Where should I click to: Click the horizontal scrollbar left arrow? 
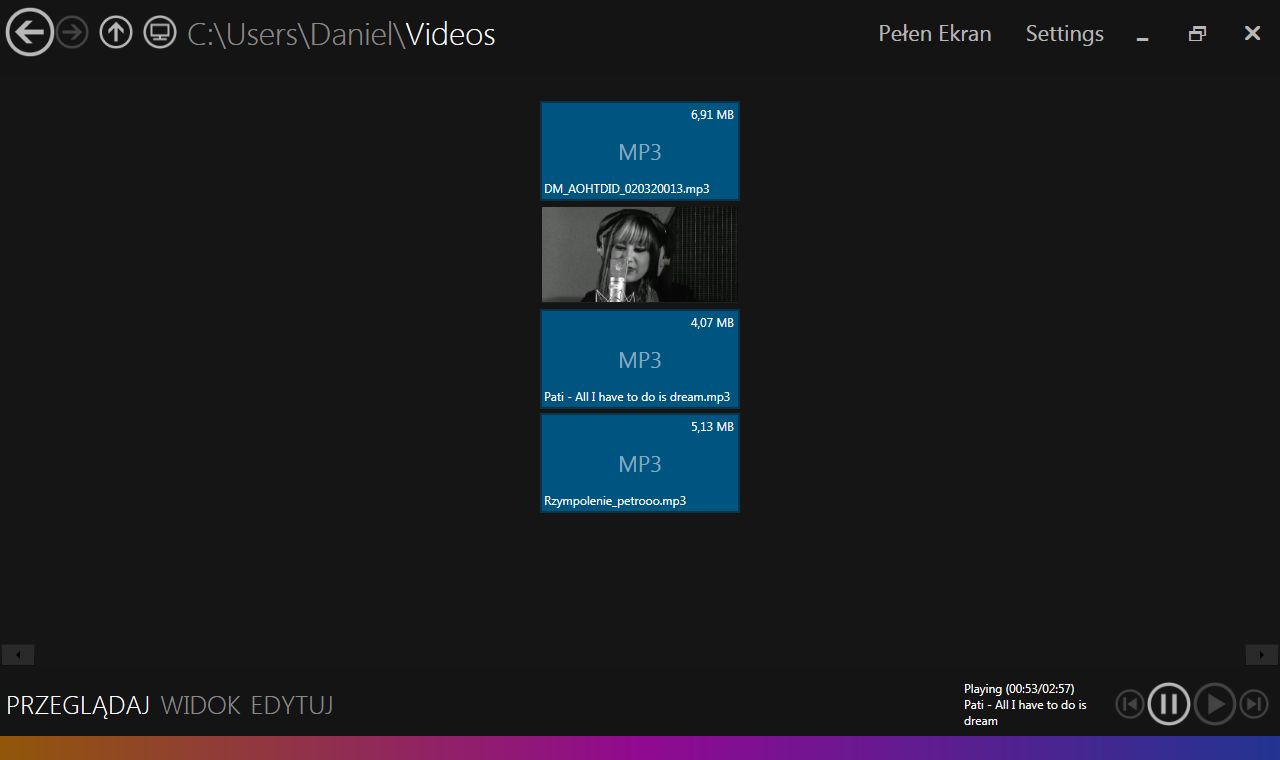pyautogui.click(x=18, y=655)
